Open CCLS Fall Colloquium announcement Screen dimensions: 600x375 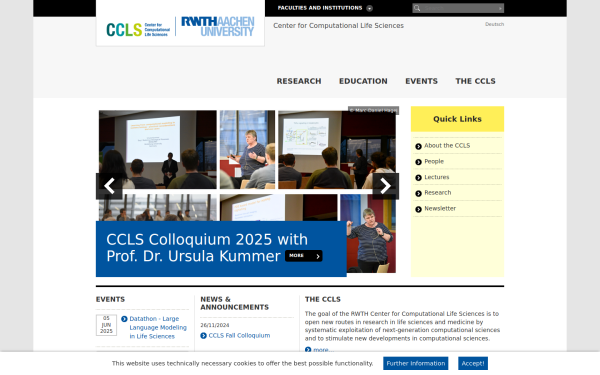pos(239,336)
